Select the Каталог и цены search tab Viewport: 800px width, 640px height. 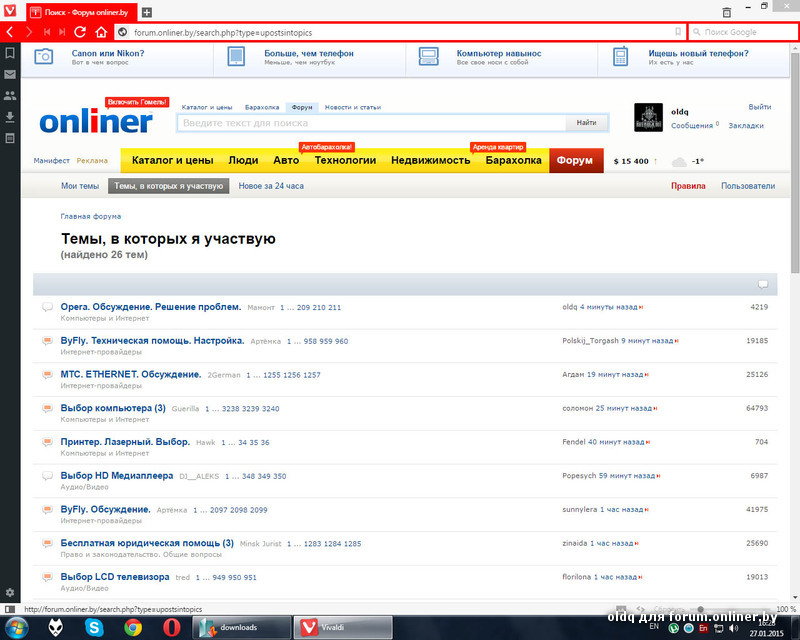[207, 107]
